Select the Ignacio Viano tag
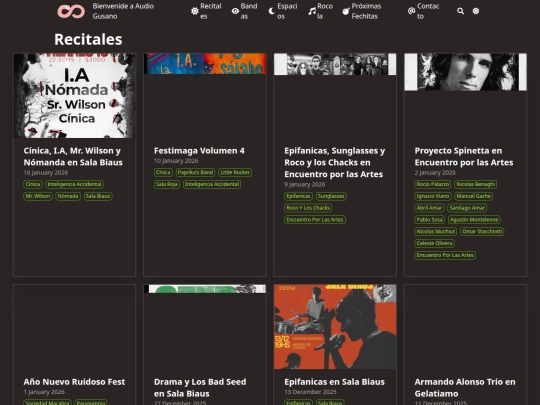This screenshot has width=540, height=405. pyautogui.click(x=433, y=196)
